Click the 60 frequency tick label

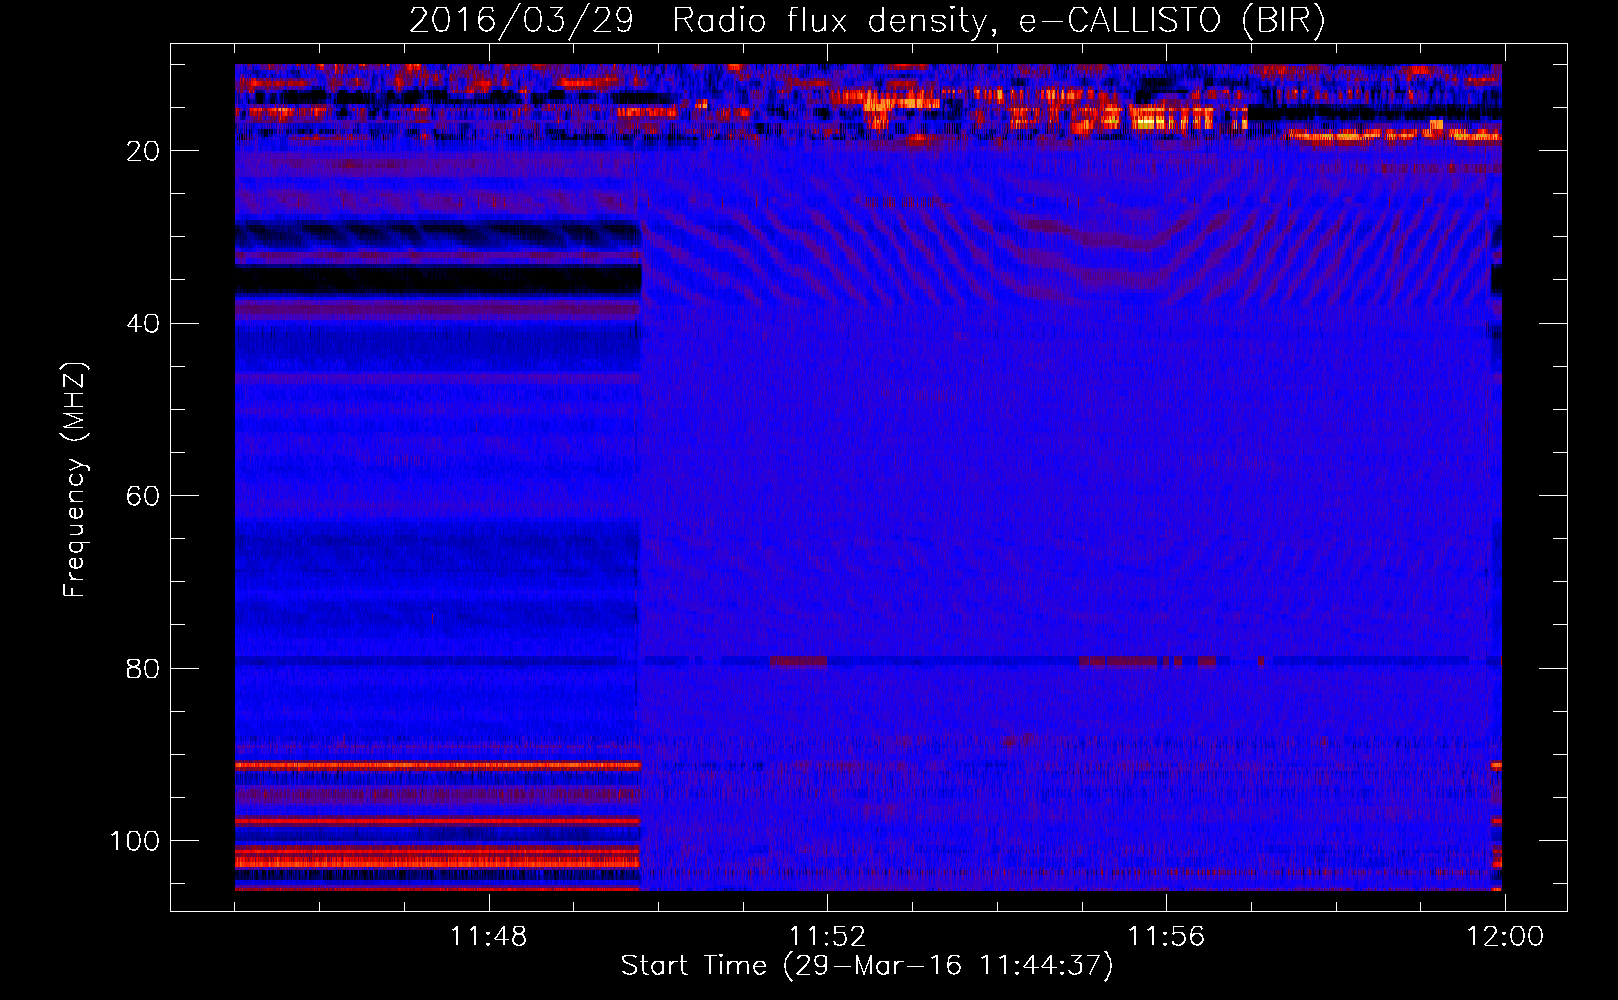pyautogui.click(x=144, y=496)
